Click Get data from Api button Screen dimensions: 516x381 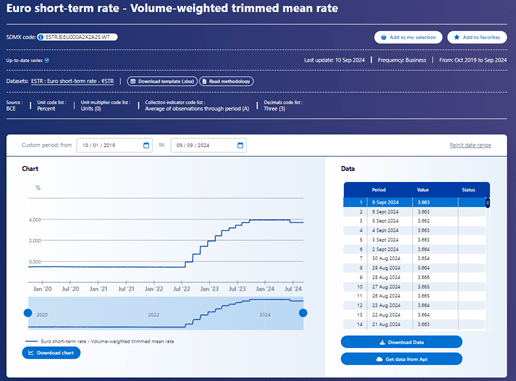(x=402, y=359)
